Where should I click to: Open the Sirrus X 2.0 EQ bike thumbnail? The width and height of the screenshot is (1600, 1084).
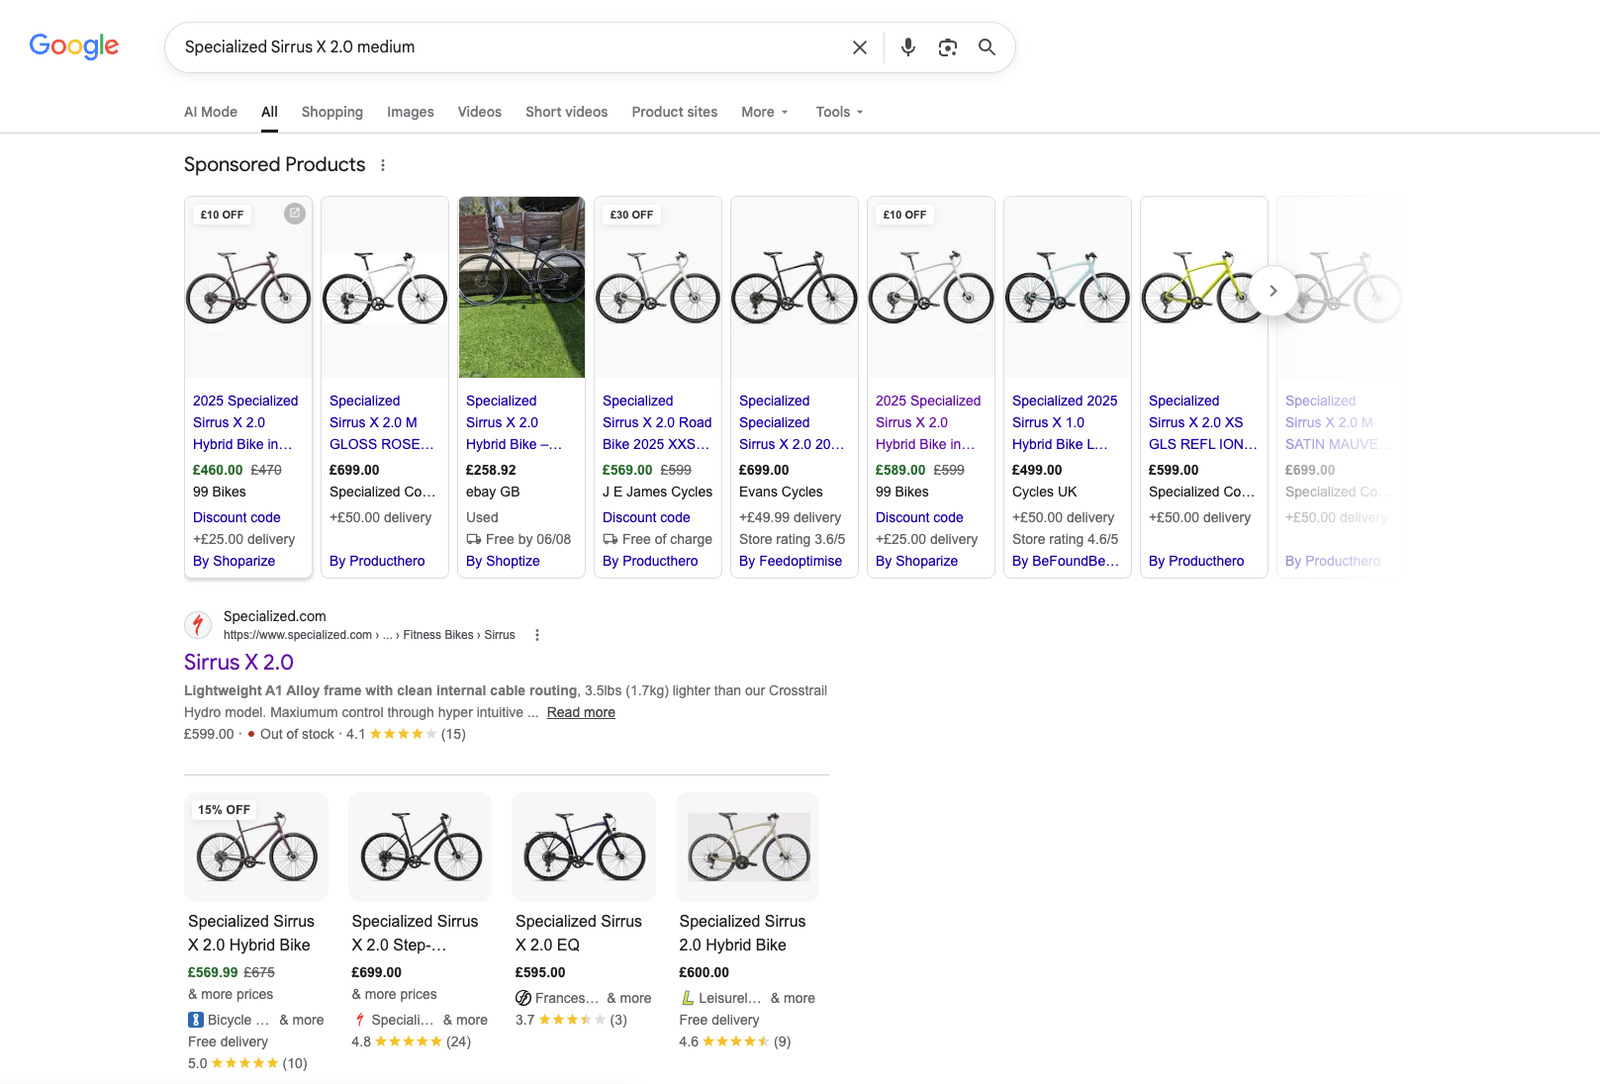[x=584, y=847]
